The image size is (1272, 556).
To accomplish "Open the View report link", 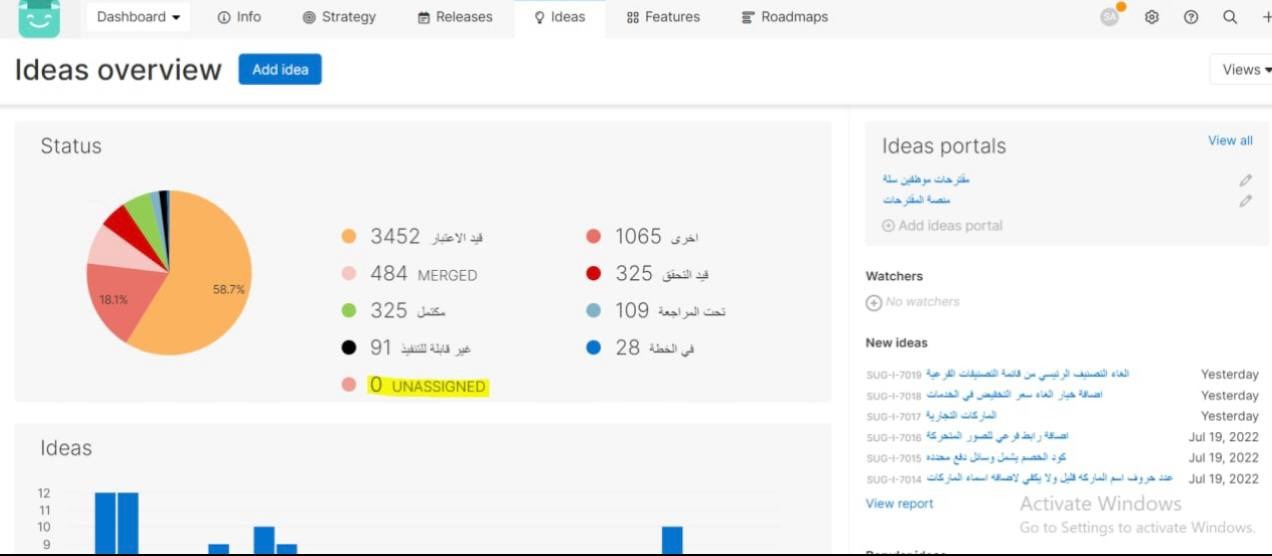I will 899,504.
